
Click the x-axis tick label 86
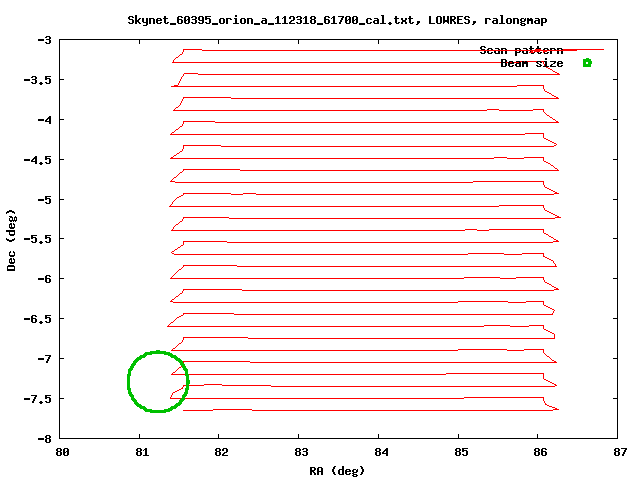pos(540,452)
